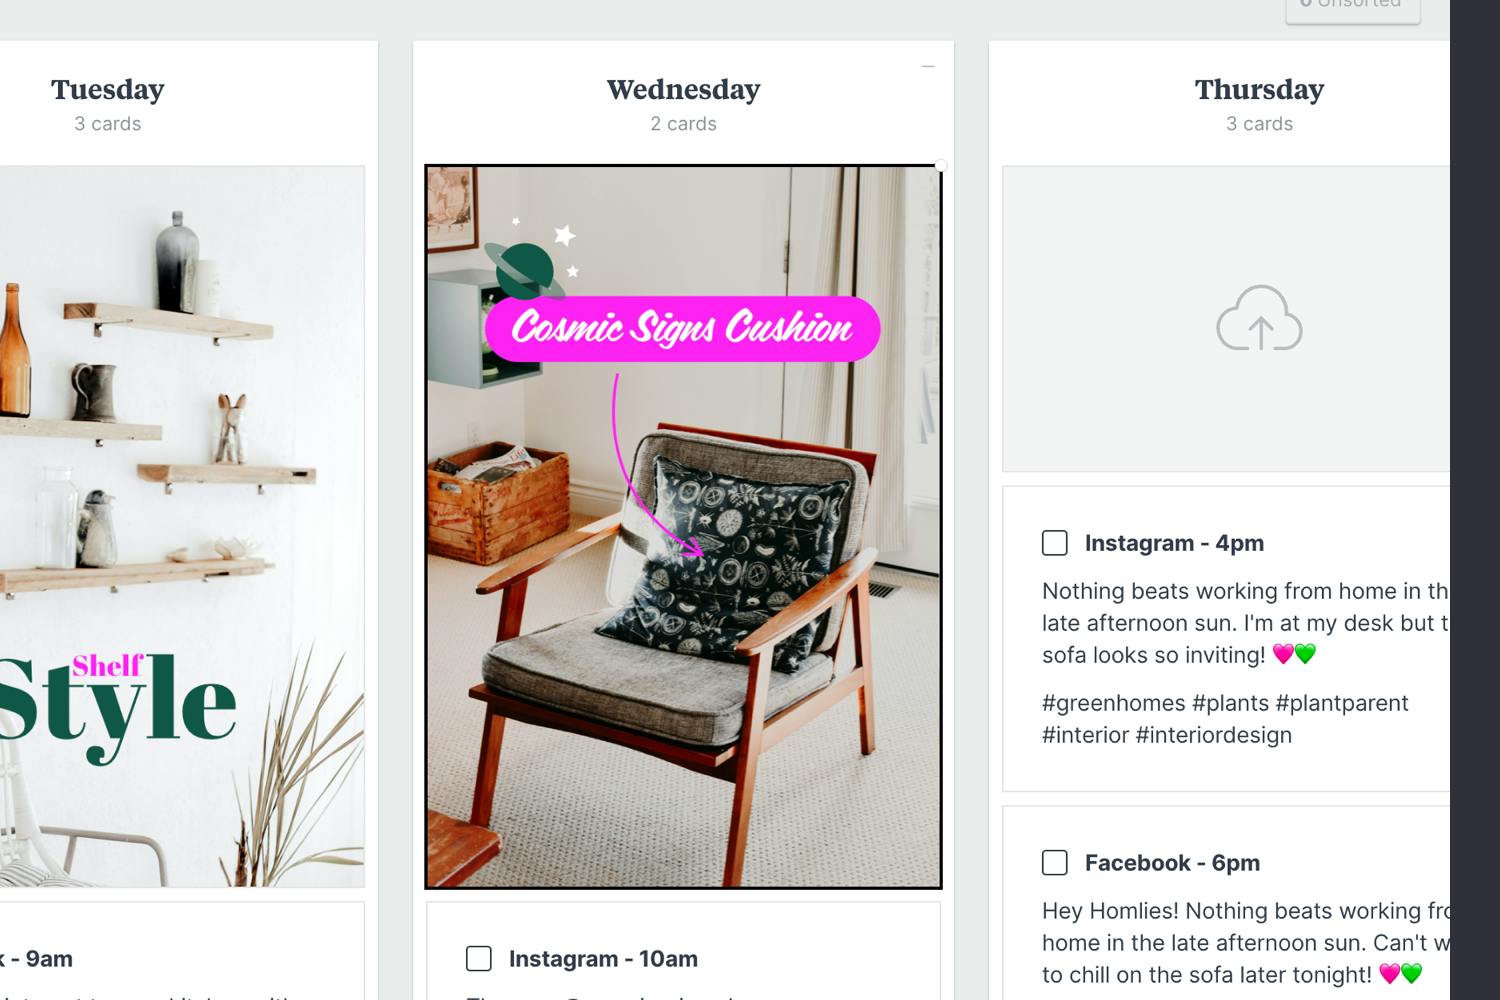Screen dimensions: 1500x1000
Task: Collapse the Wednesday column with the dash icon
Action: coord(928,66)
